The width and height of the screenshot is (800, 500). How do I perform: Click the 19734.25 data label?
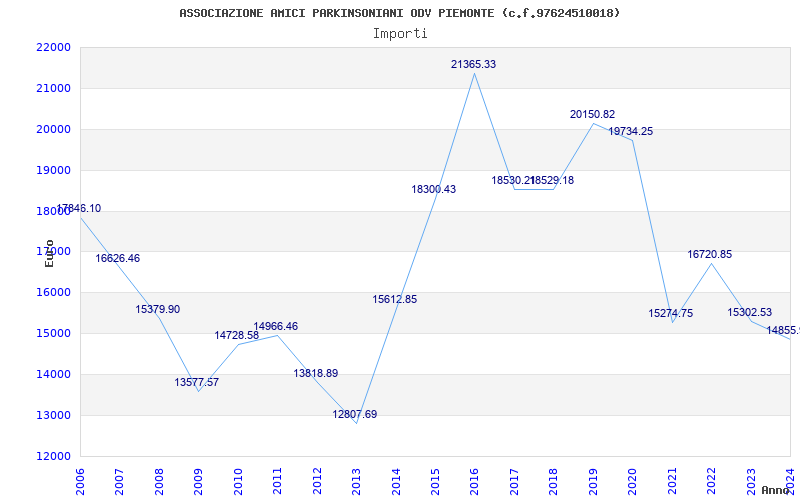pos(631,131)
